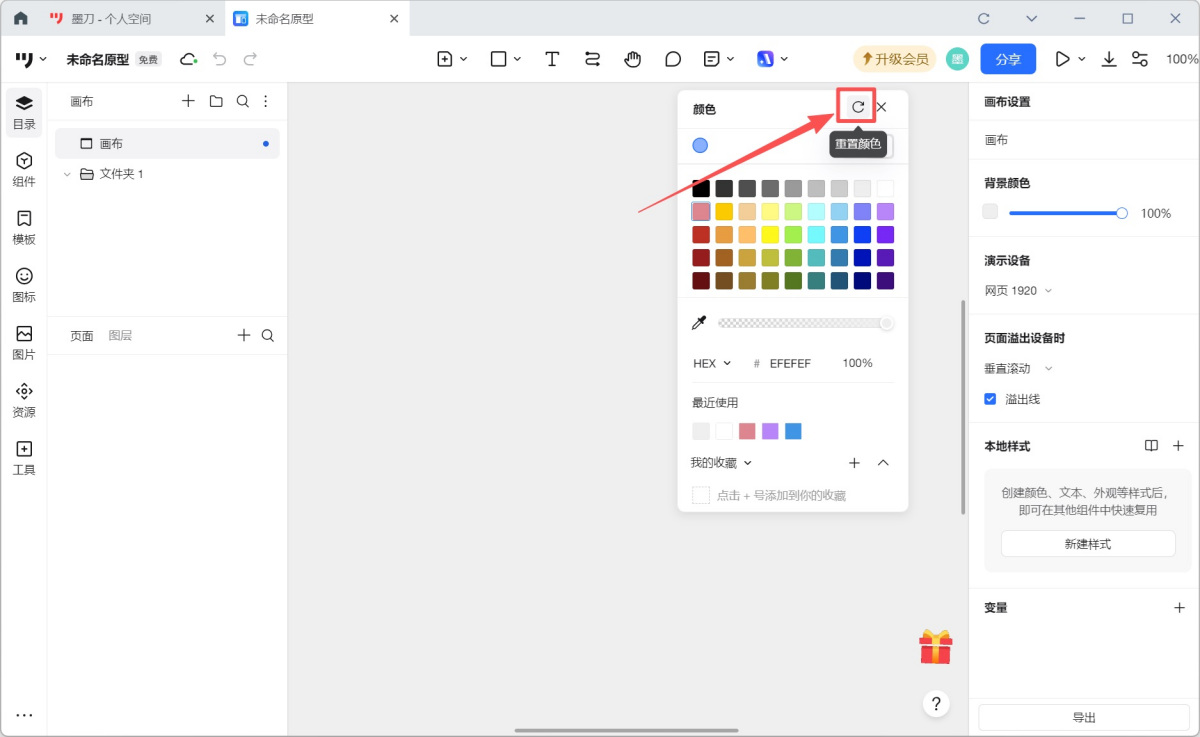Select the Hand pan tool
1200x737 pixels.
pyautogui.click(x=632, y=59)
